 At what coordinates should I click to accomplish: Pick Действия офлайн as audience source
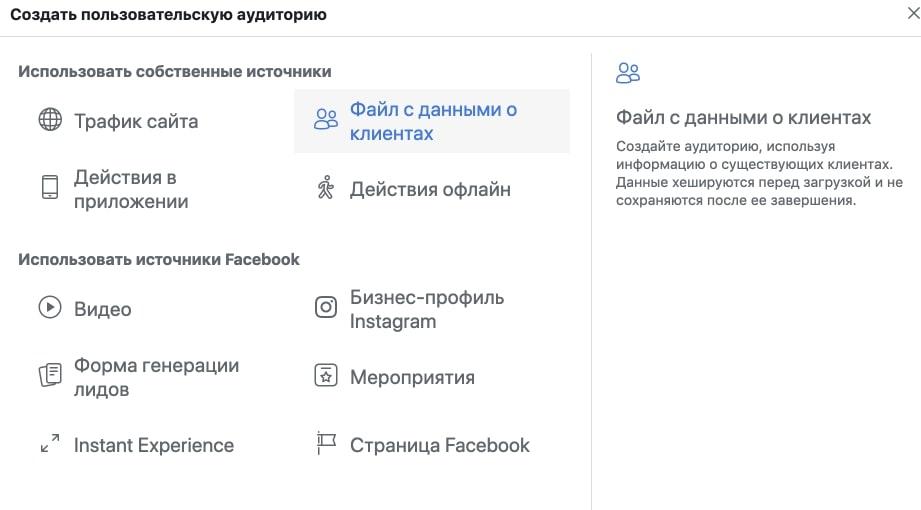pos(431,189)
